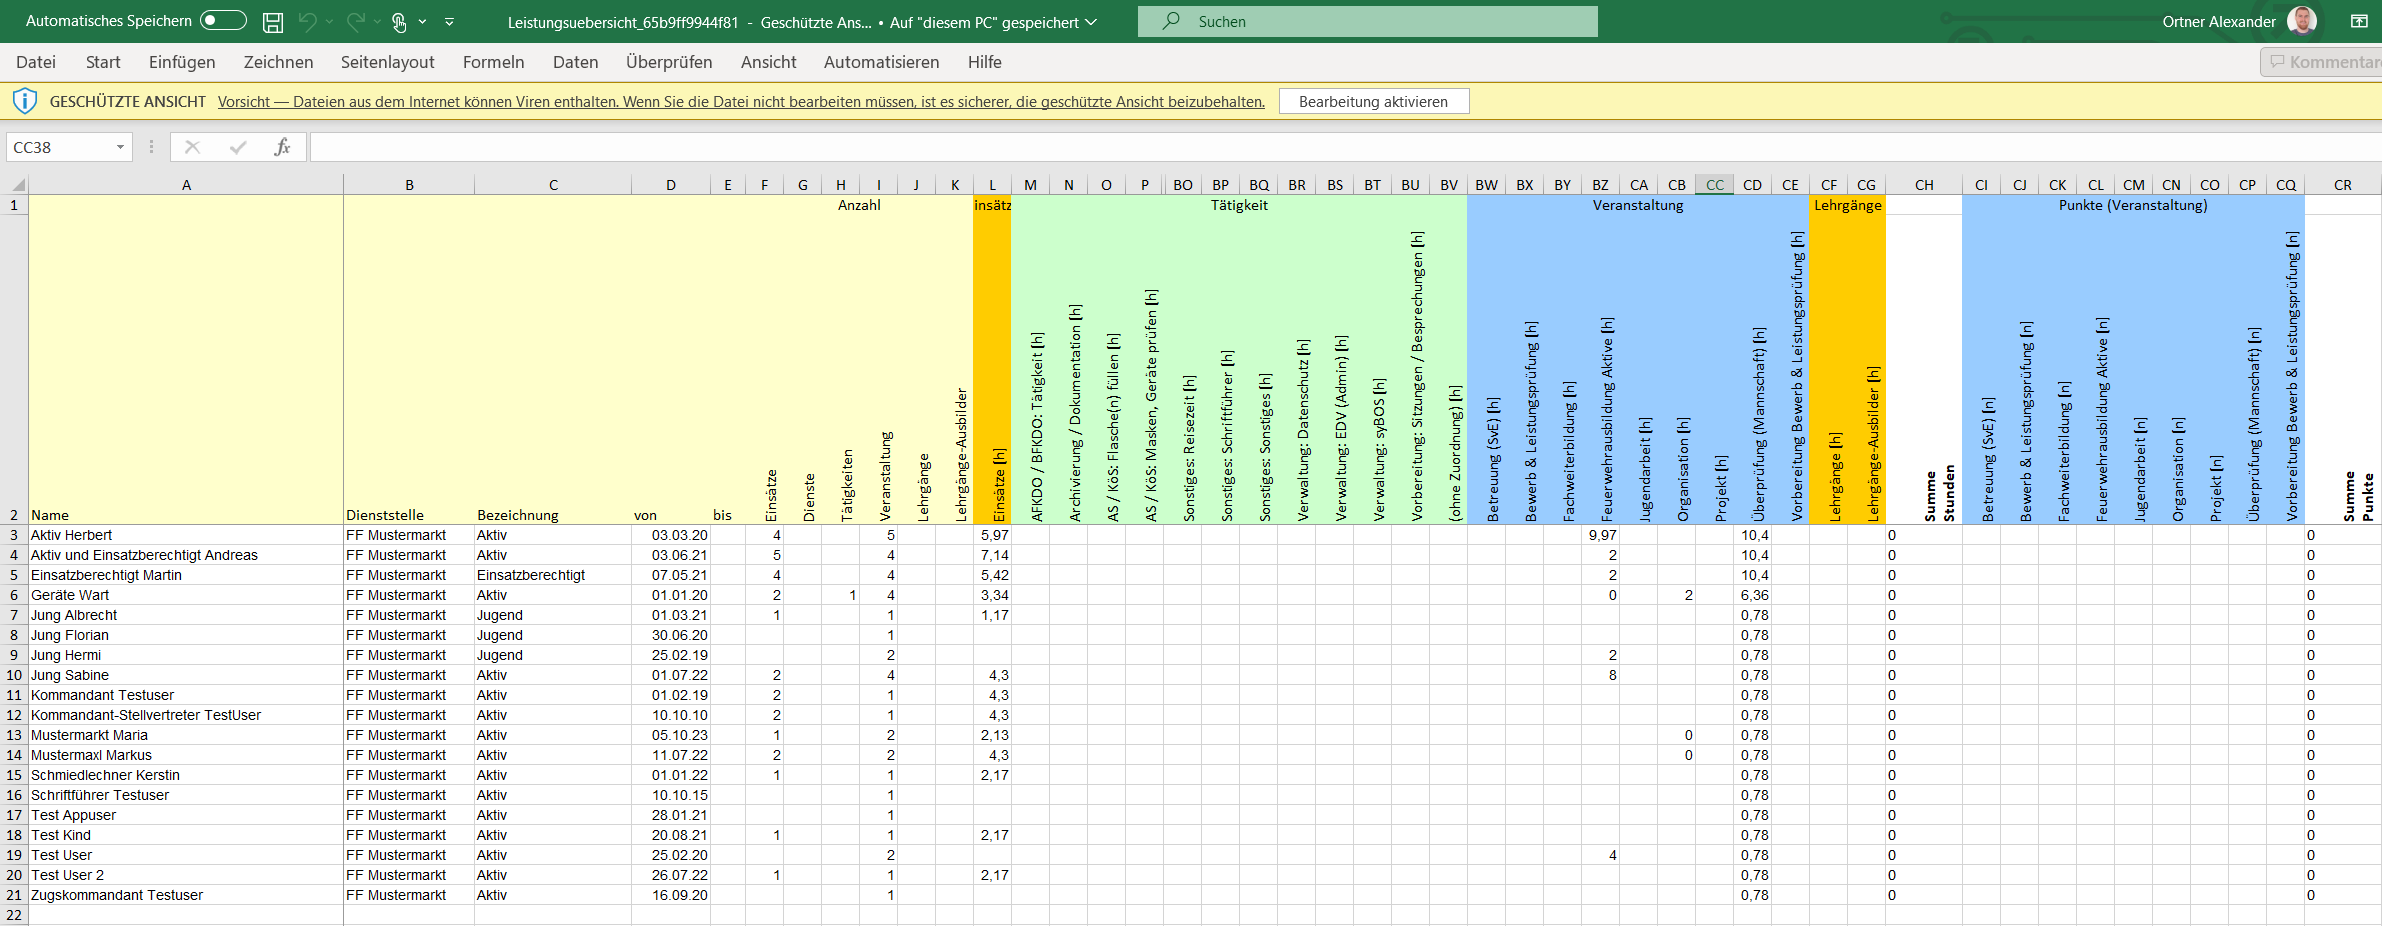Screen dimensions: 2382x926
Task: Open the Redo history dropdown arrow
Action: 377,22
